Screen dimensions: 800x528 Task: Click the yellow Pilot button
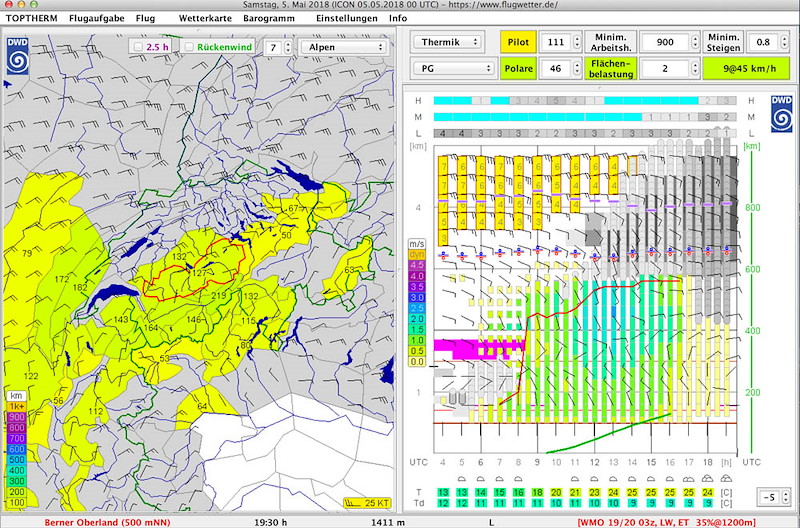(518, 42)
